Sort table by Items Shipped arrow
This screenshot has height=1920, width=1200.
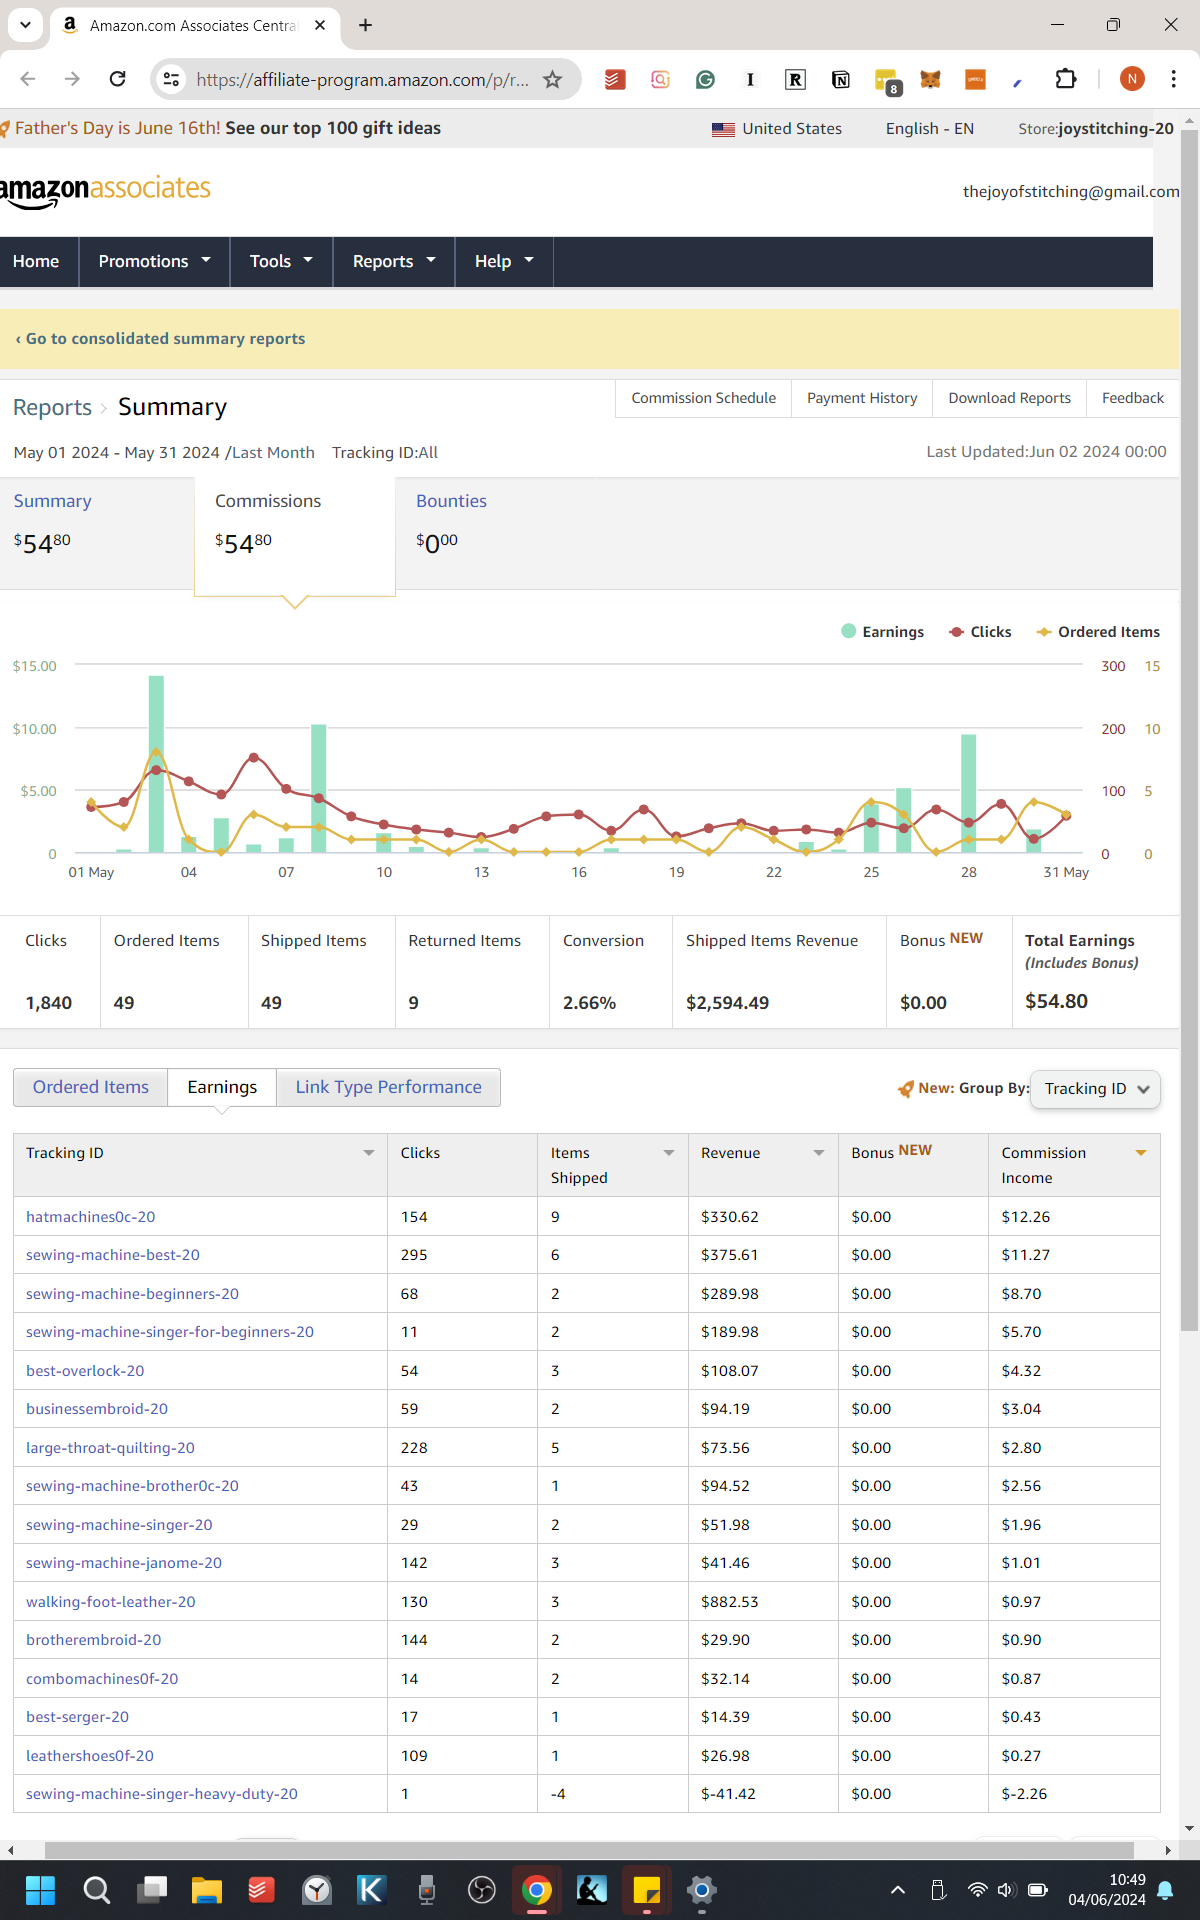(669, 1153)
